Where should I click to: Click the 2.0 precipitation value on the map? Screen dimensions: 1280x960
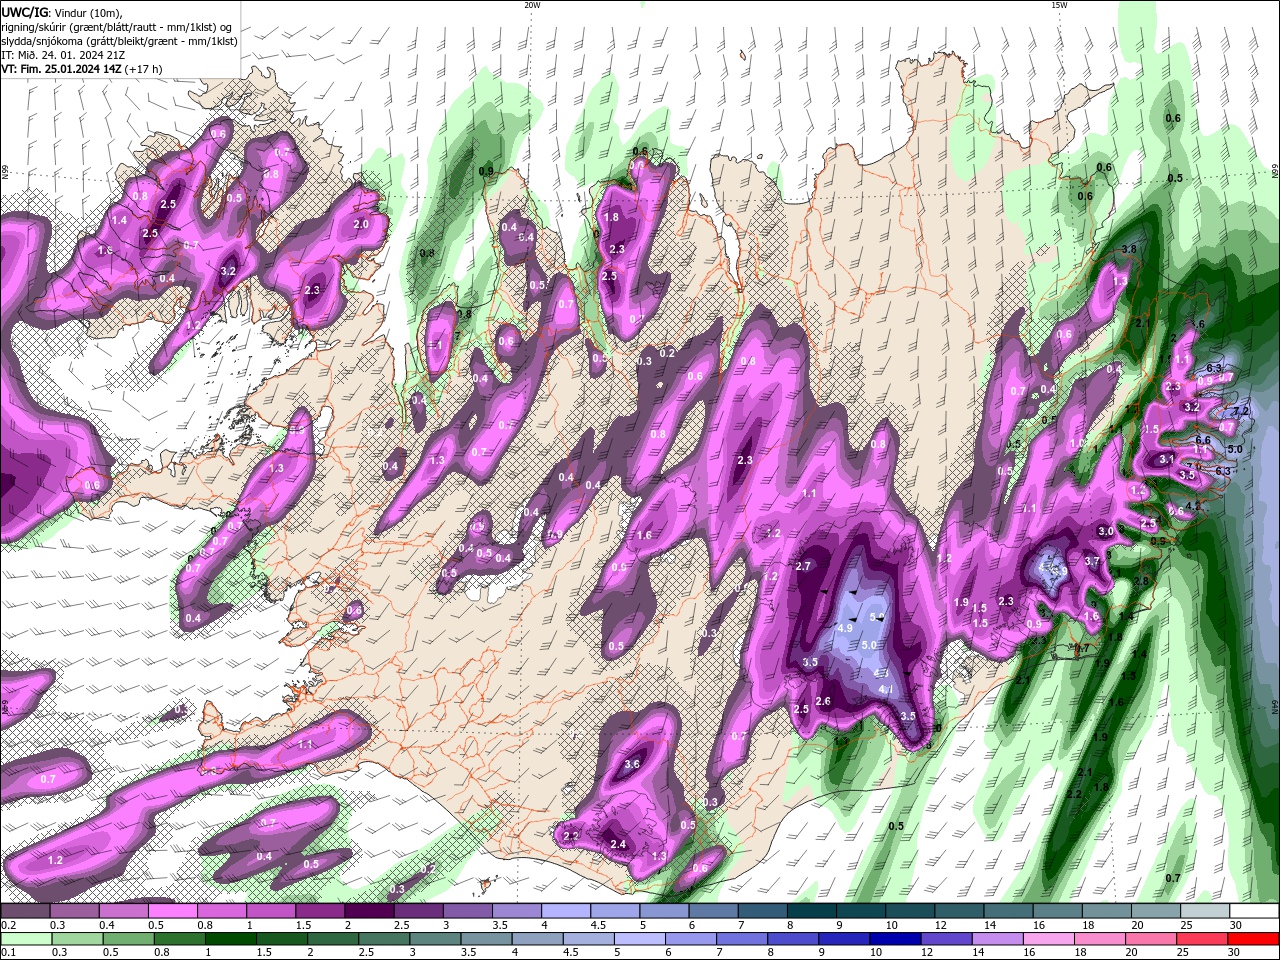(361, 225)
